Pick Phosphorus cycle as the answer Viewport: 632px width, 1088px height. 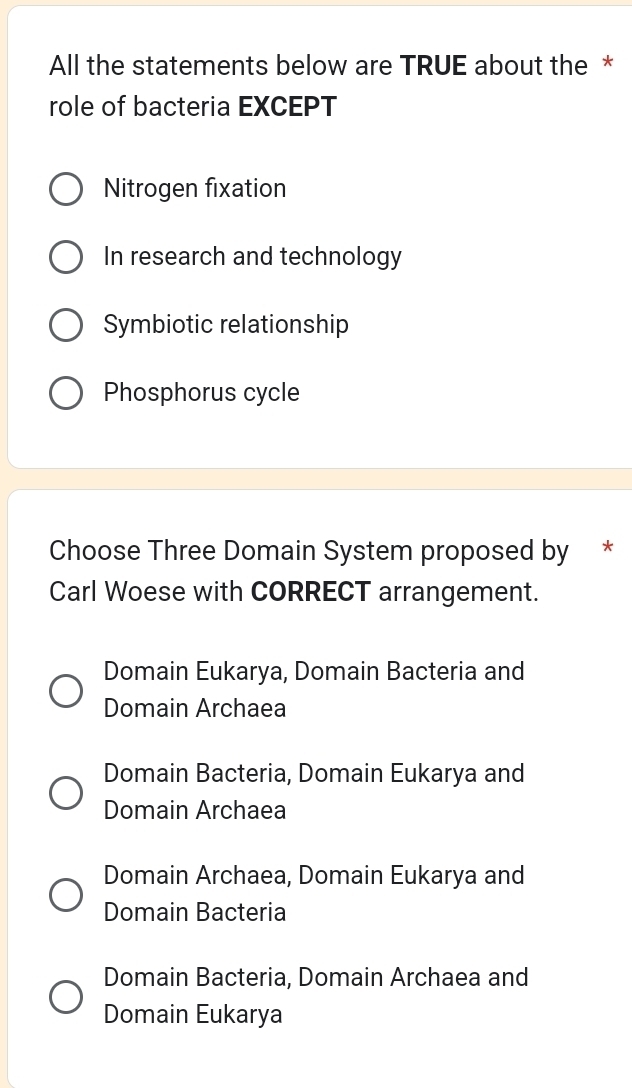click(x=65, y=393)
